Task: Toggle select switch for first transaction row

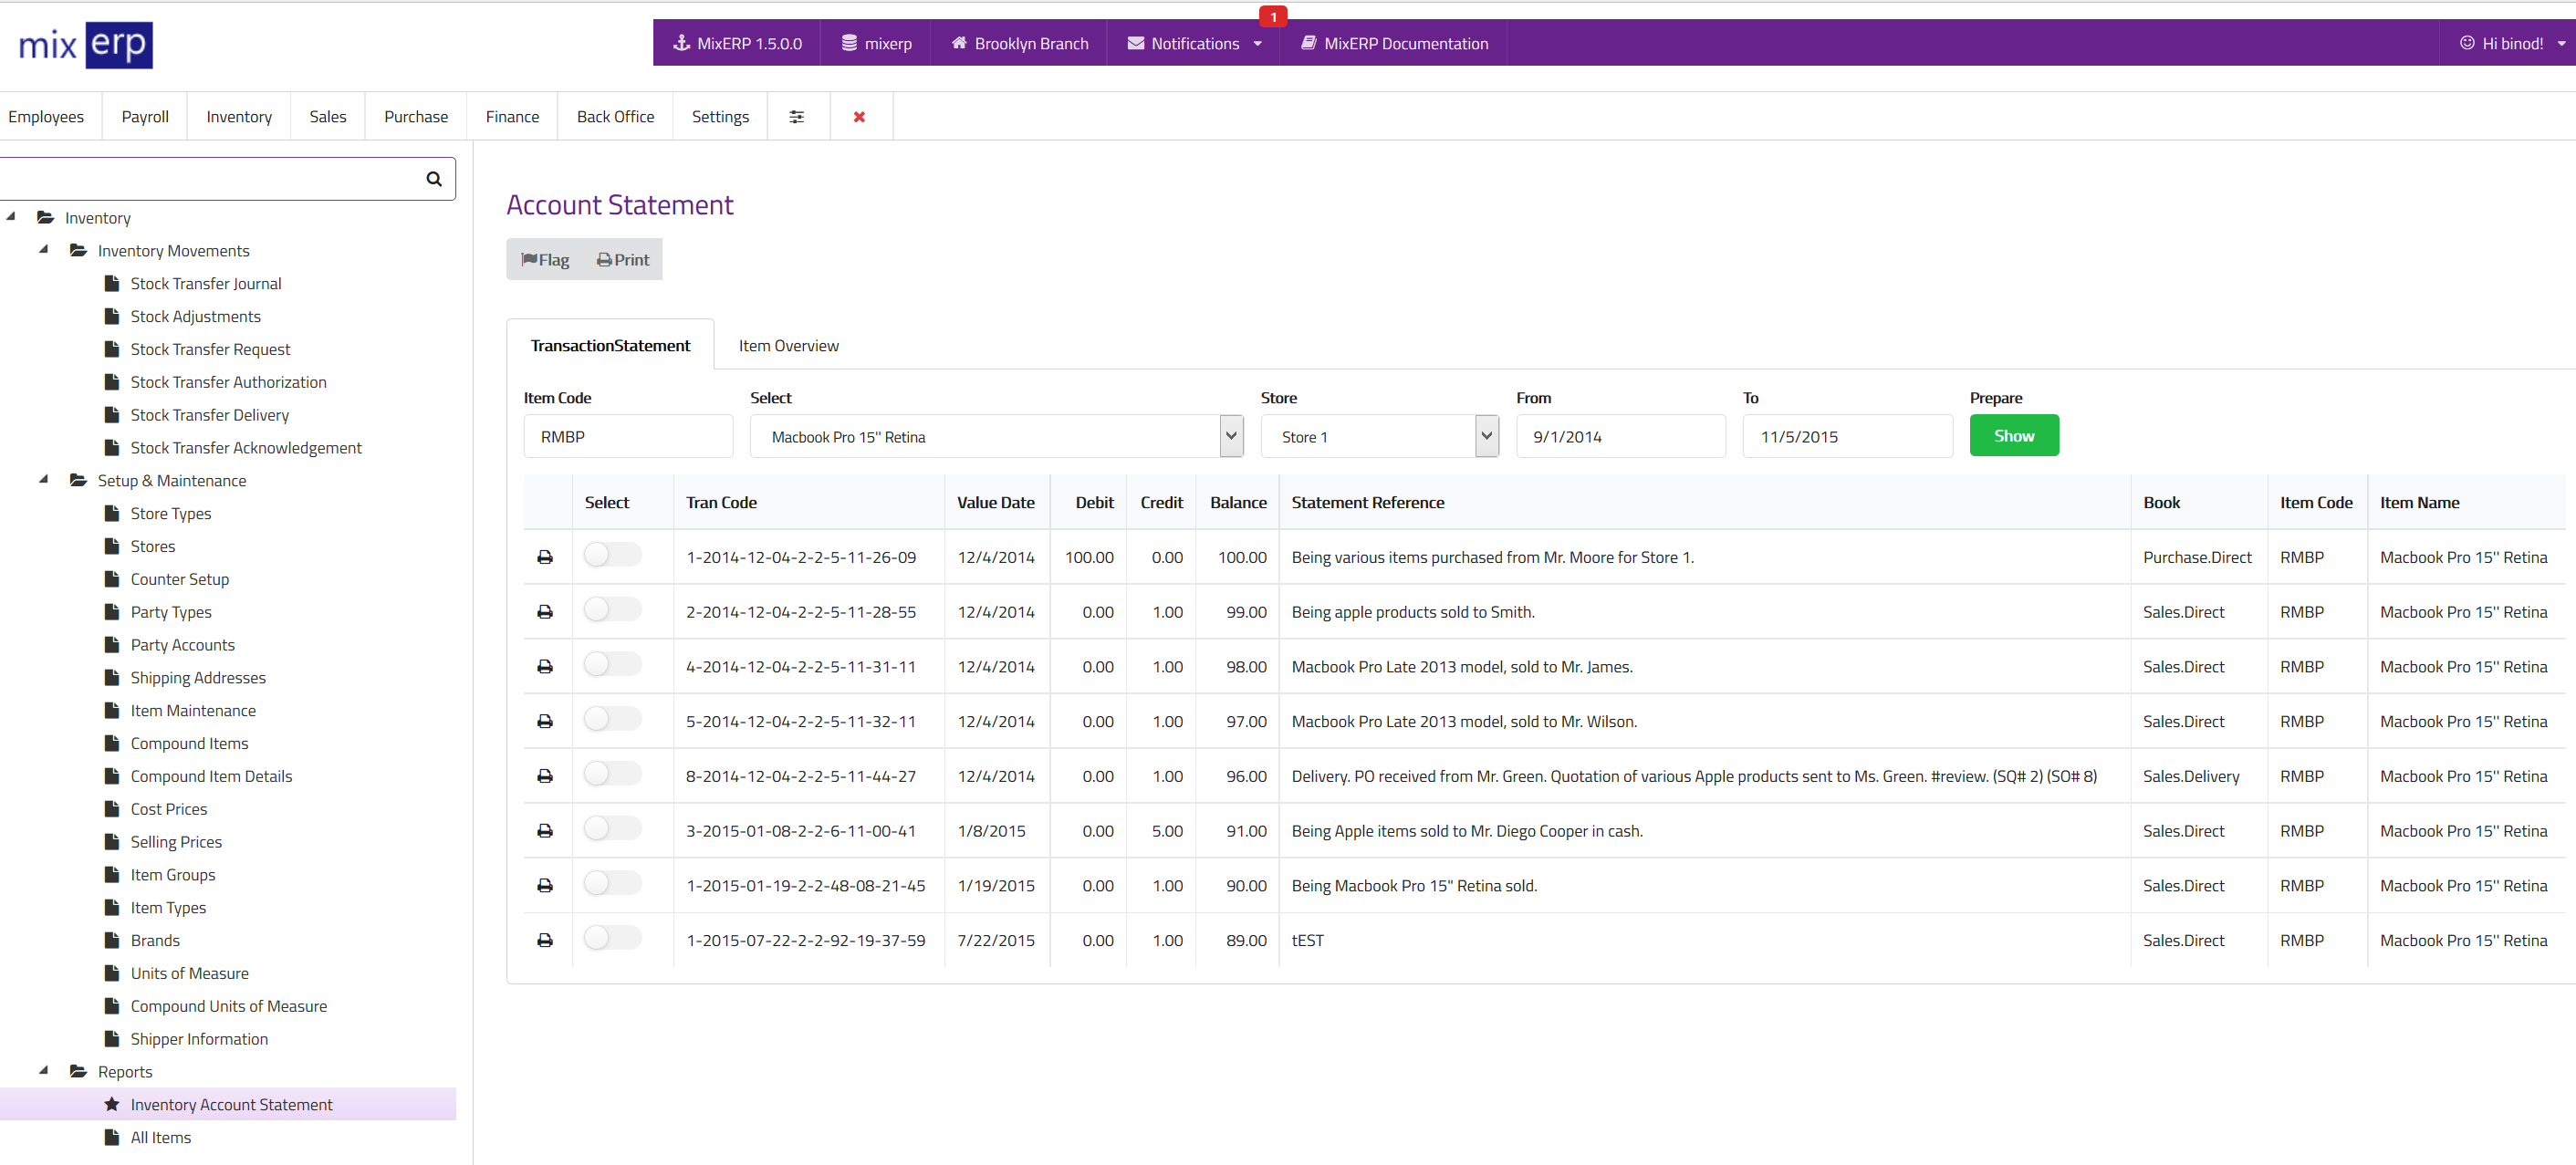Action: point(612,555)
